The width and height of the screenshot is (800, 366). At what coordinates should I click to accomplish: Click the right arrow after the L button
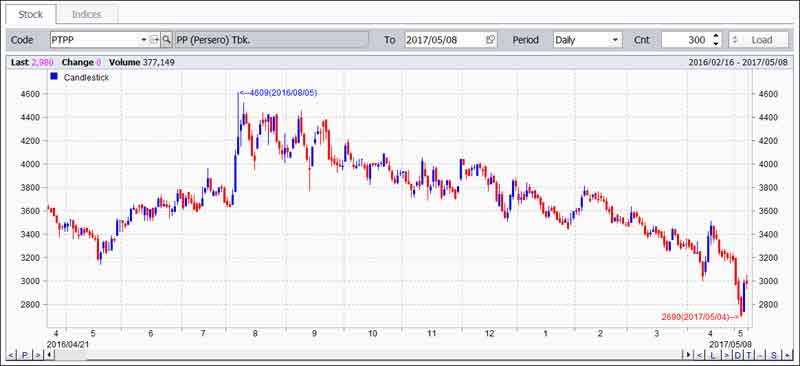pos(727,355)
